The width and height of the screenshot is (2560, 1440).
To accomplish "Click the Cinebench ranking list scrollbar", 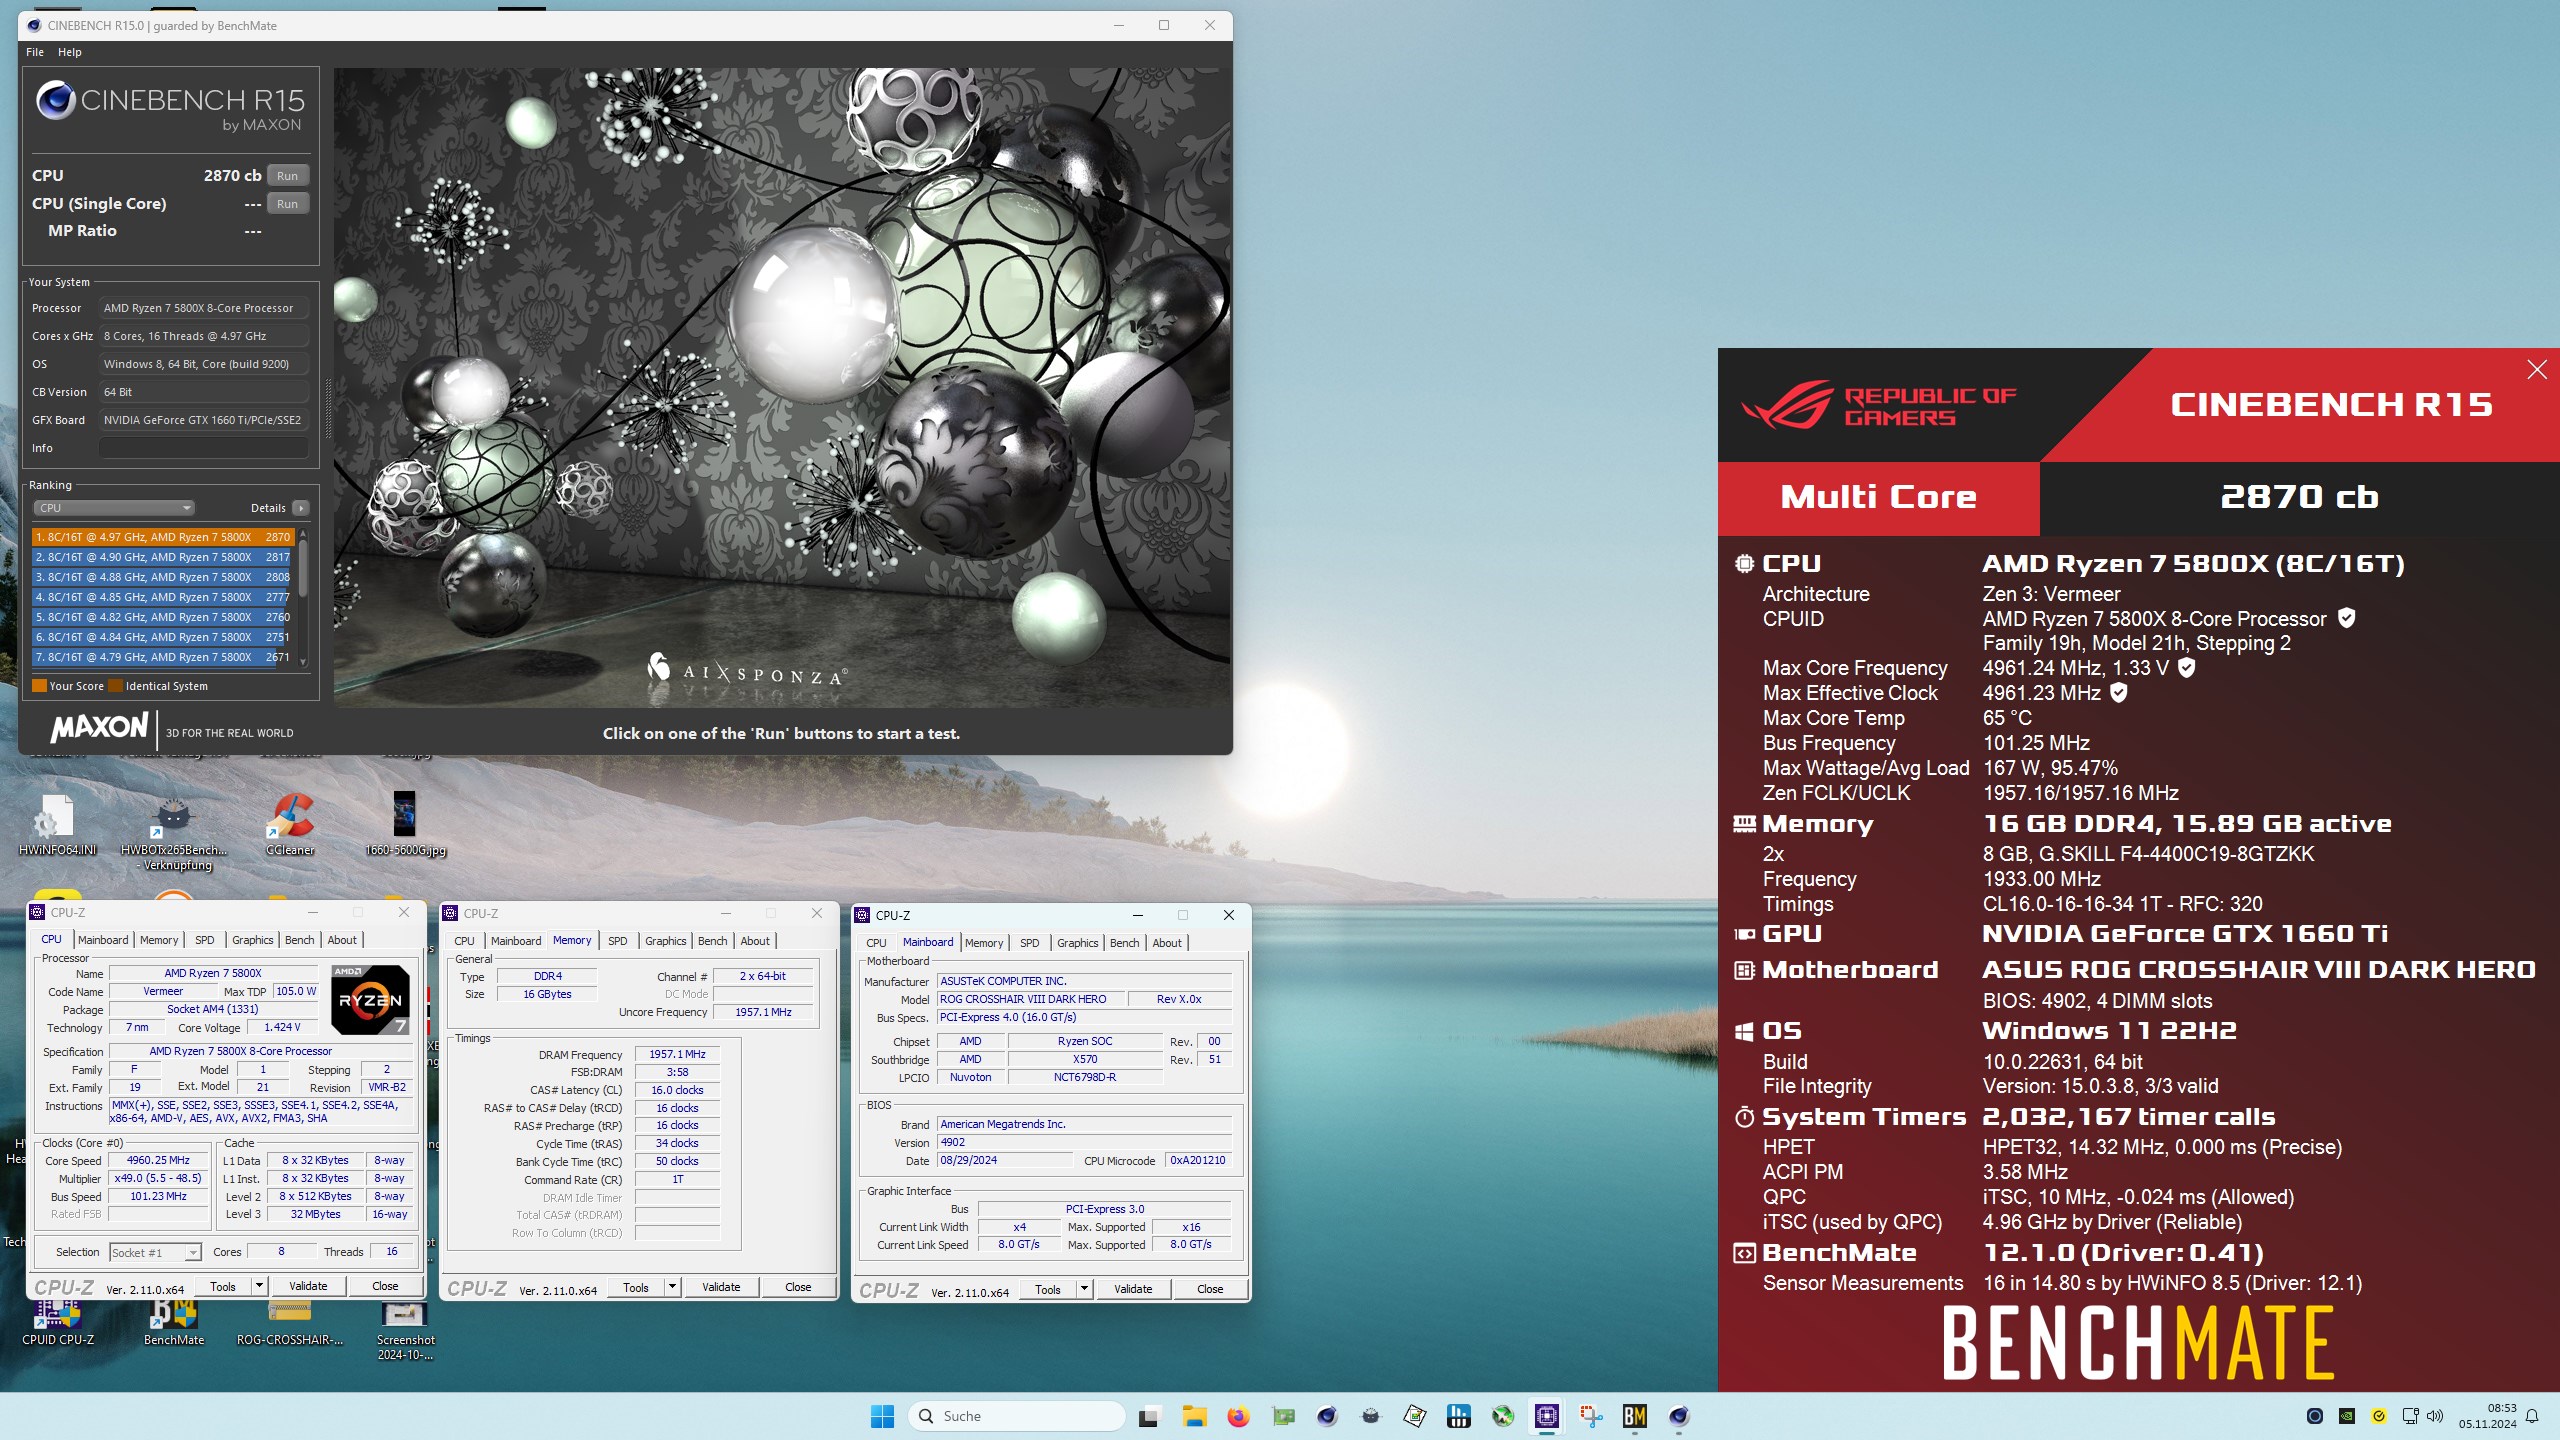I will point(303,597).
